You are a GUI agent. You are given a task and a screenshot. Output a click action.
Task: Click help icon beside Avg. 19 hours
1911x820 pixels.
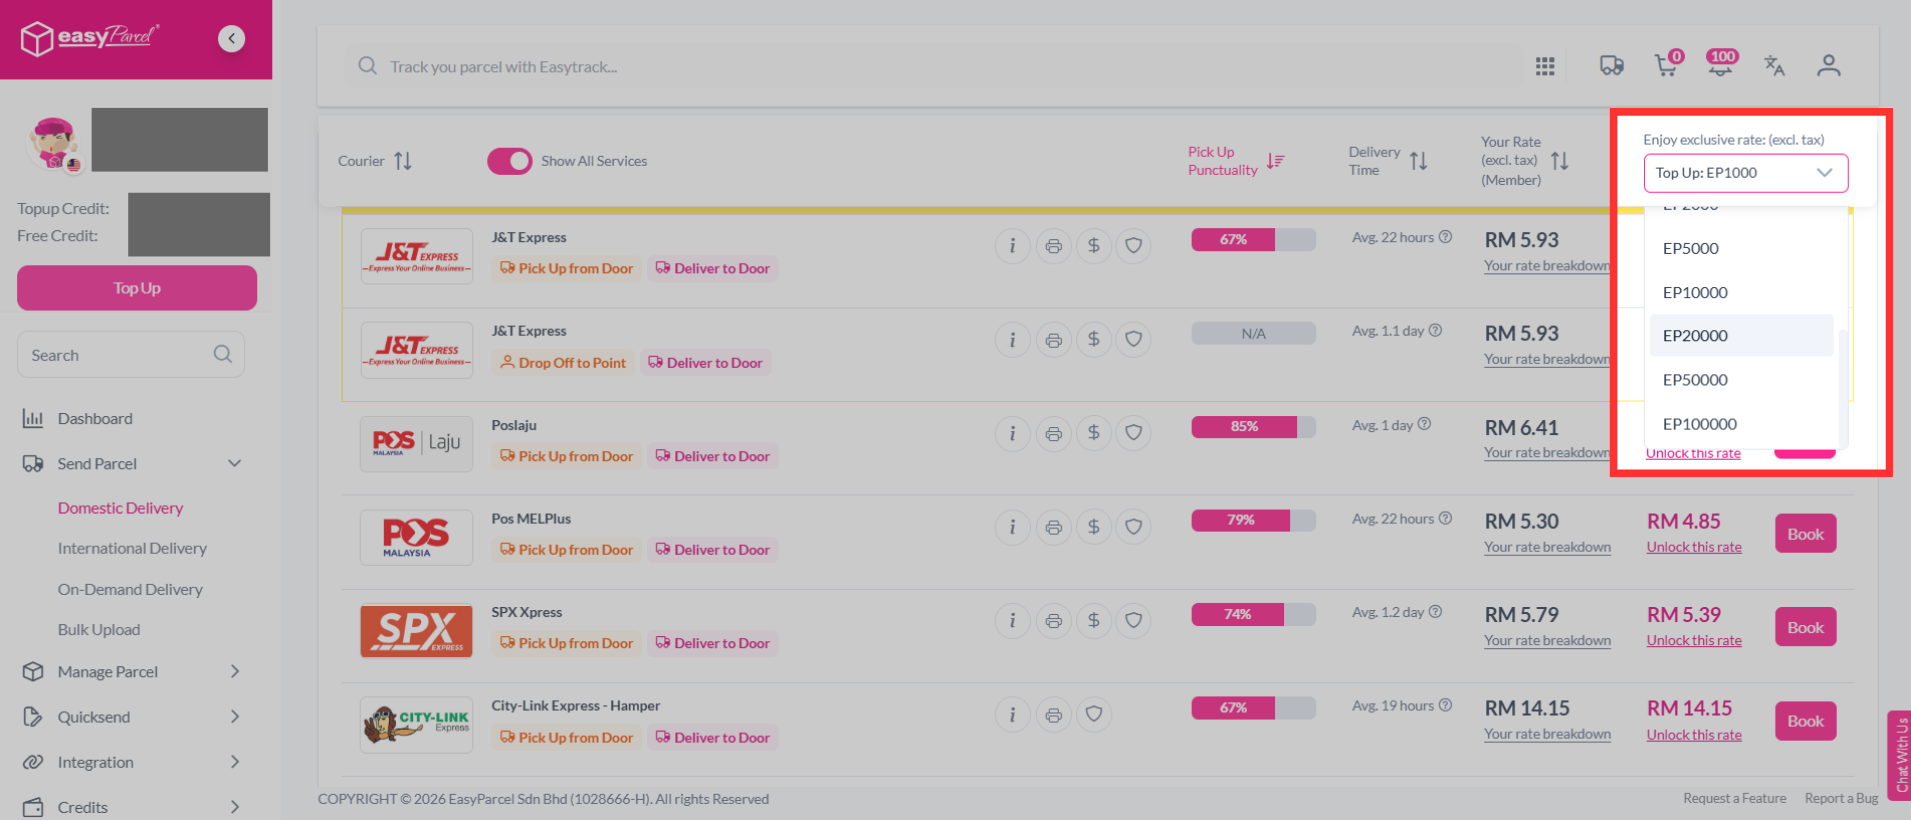click(x=1445, y=705)
